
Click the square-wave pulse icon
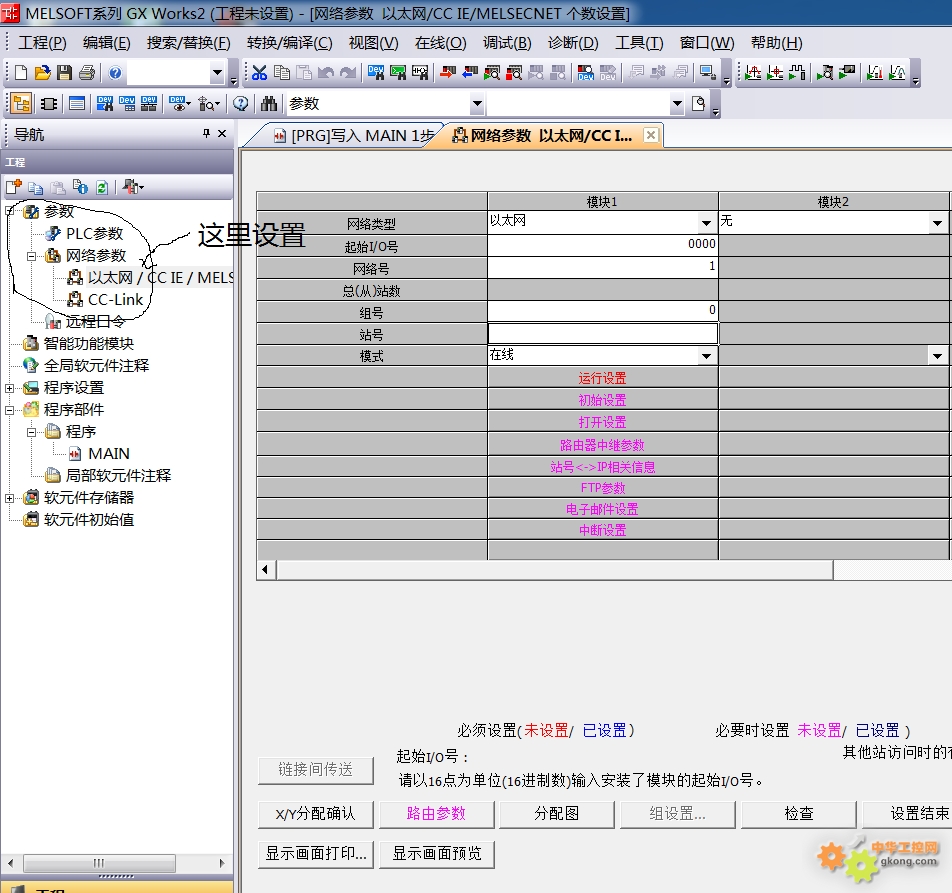797,73
